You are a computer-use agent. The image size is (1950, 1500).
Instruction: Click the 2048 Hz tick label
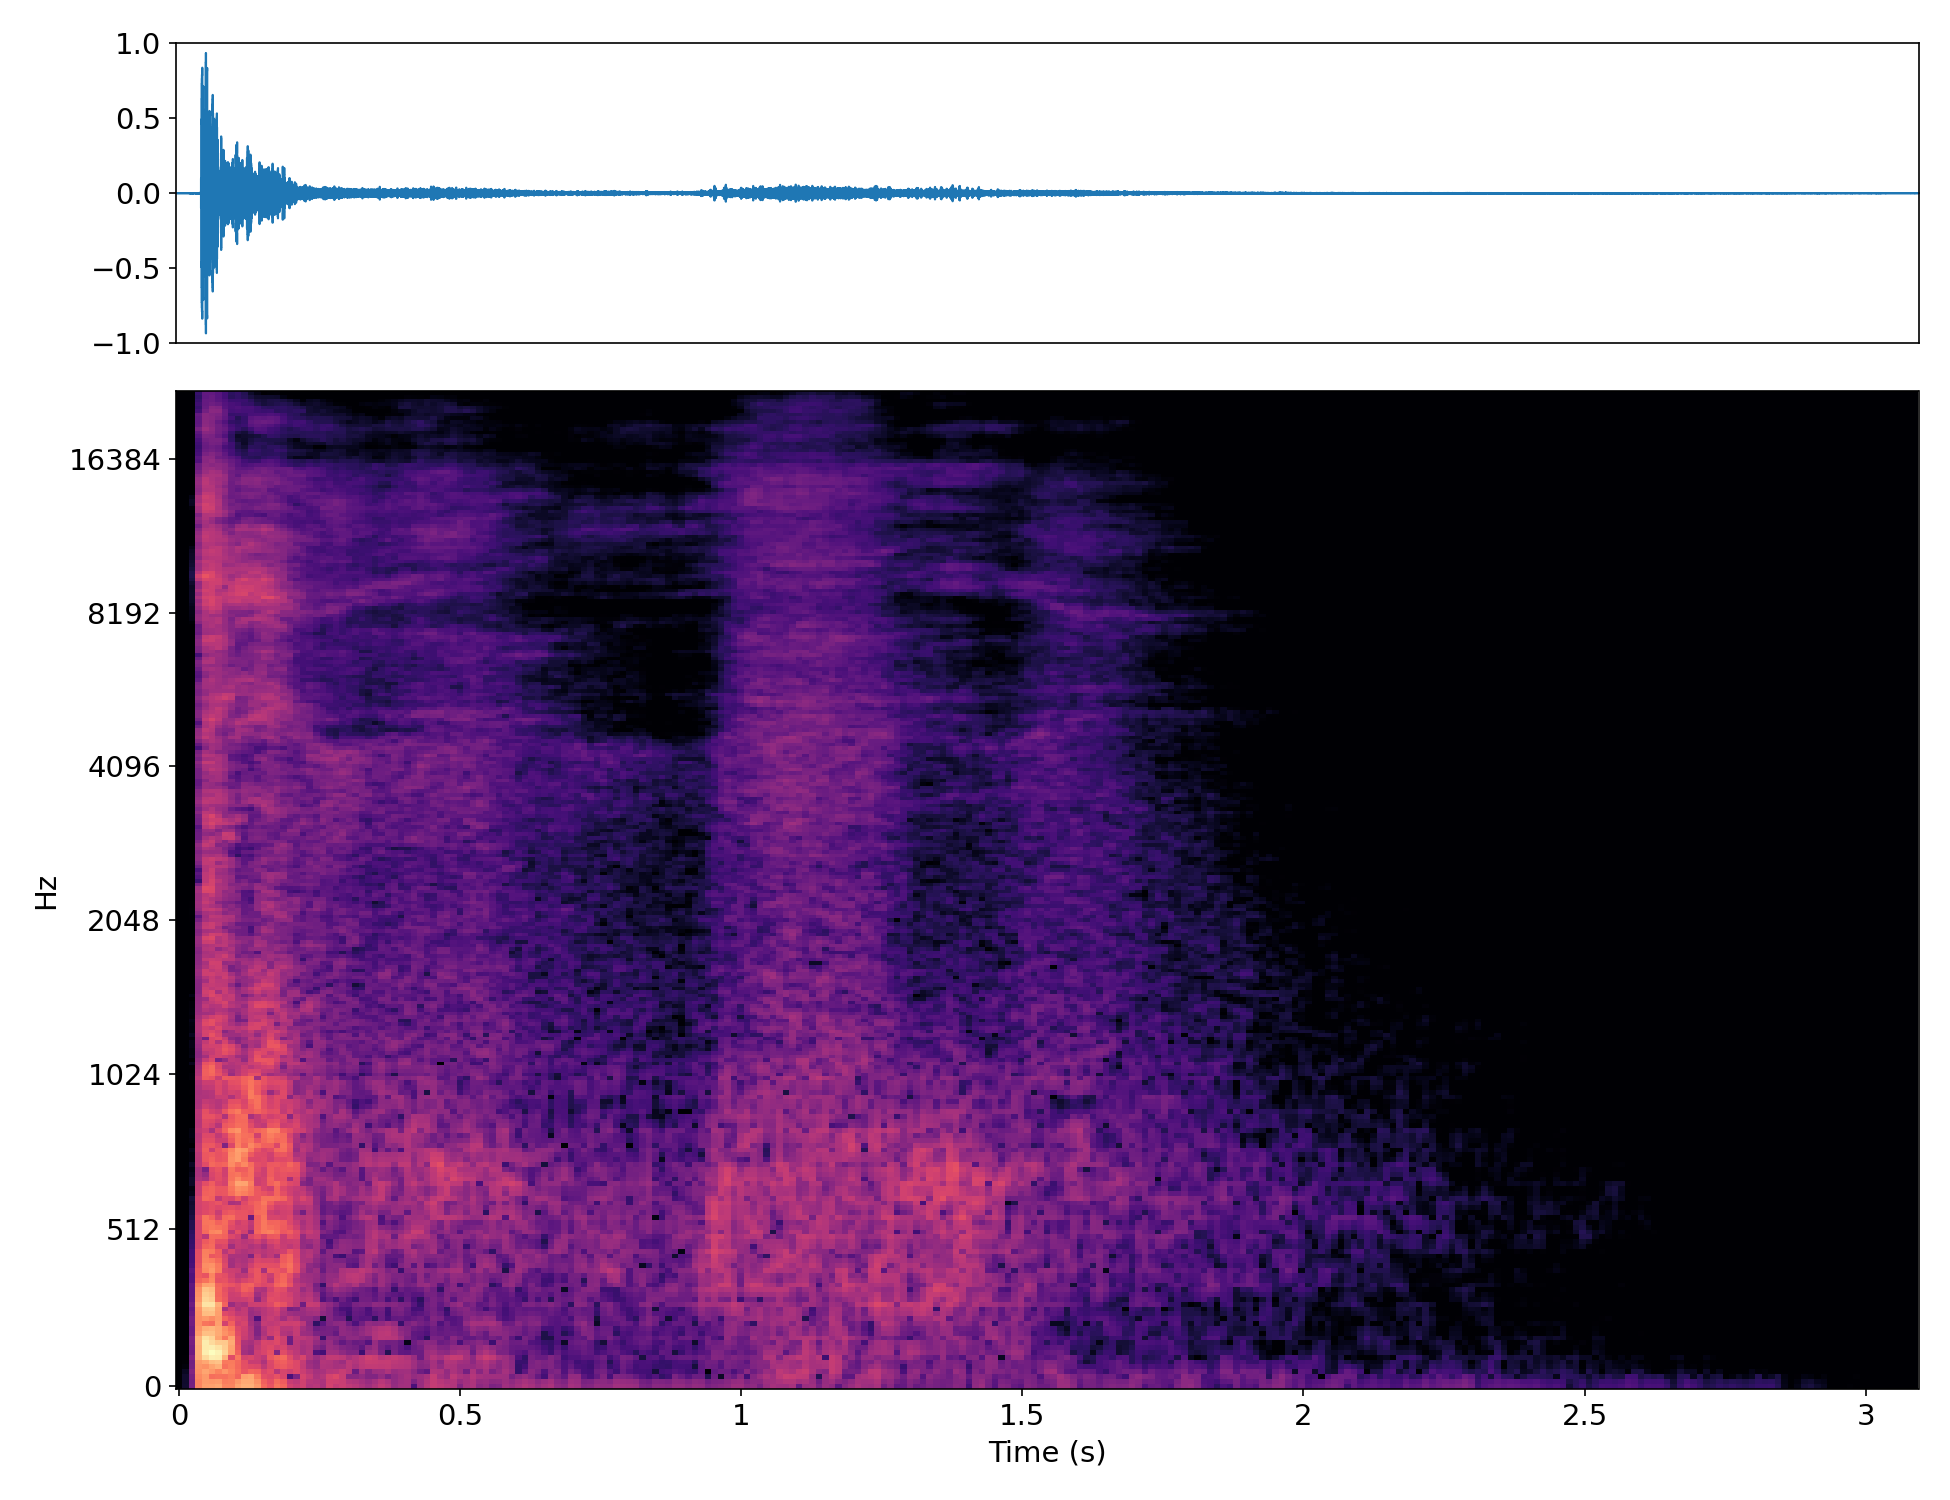pos(123,921)
